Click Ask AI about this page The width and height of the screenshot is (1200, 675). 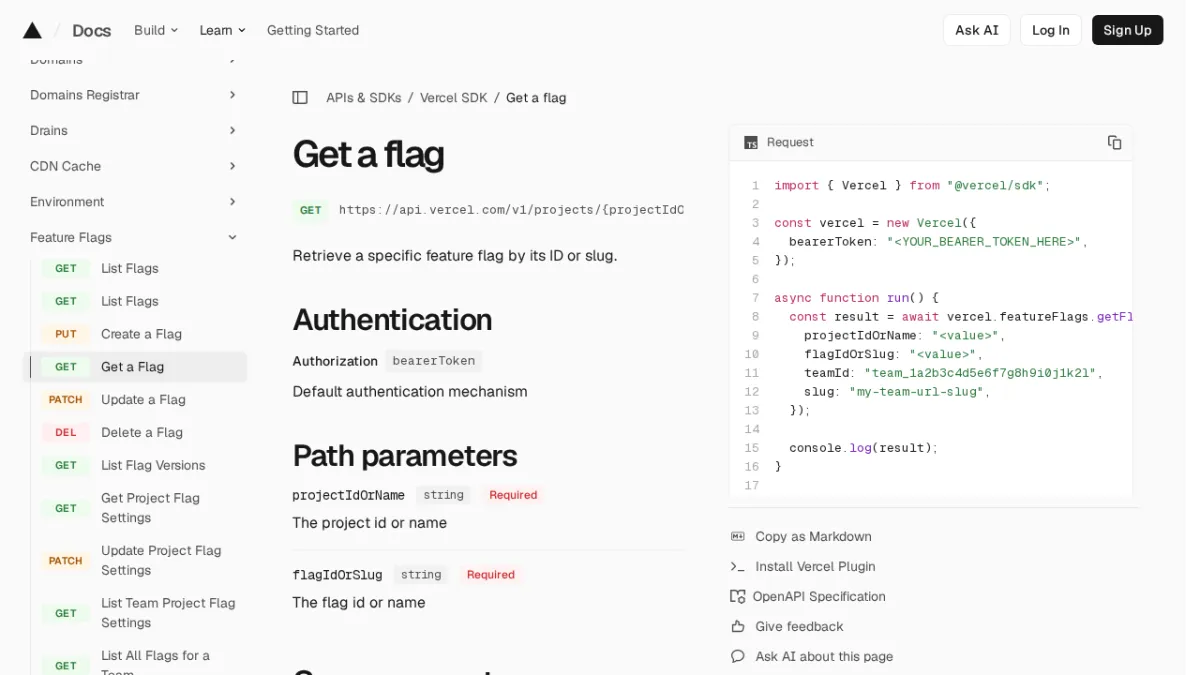pyautogui.click(x=824, y=656)
